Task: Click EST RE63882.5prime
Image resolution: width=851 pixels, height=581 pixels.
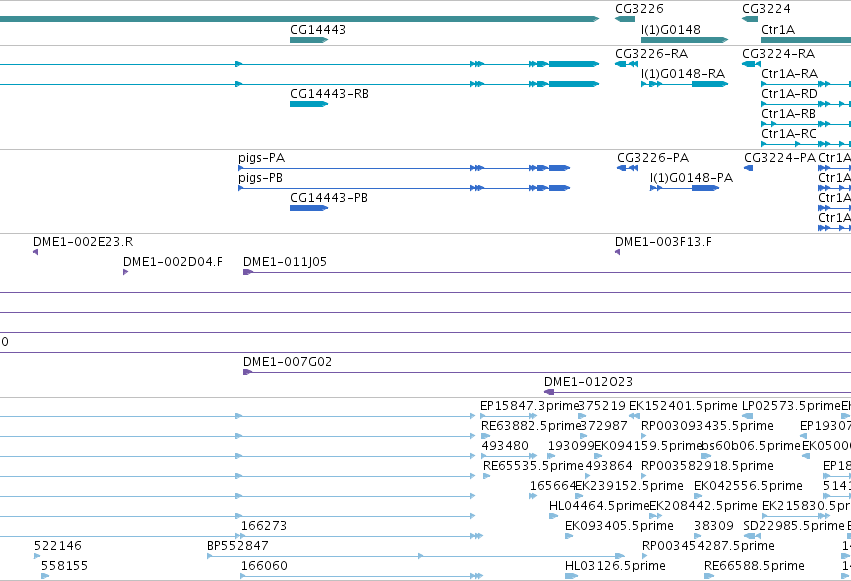Action: tap(485, 436)
